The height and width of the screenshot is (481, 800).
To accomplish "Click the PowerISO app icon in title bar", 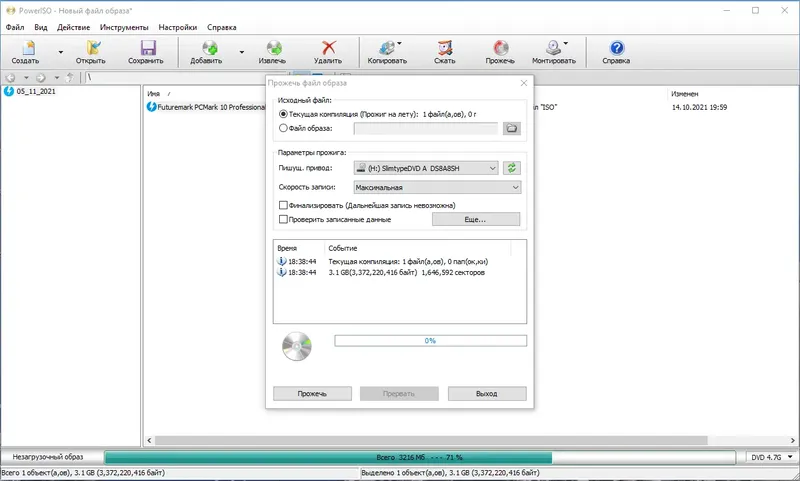I will point(10,10).
